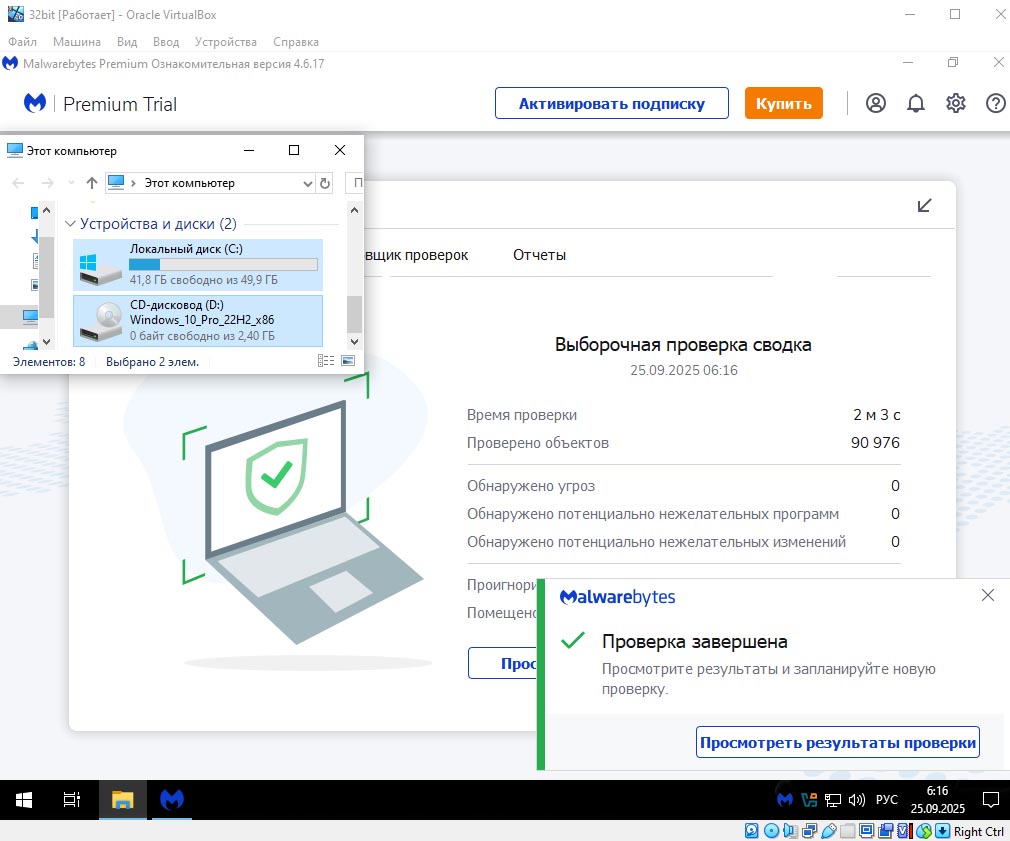This screenshot has height=841, width=1010.
Task: Click the back arrow in Explorer
Action: [18, 183]
